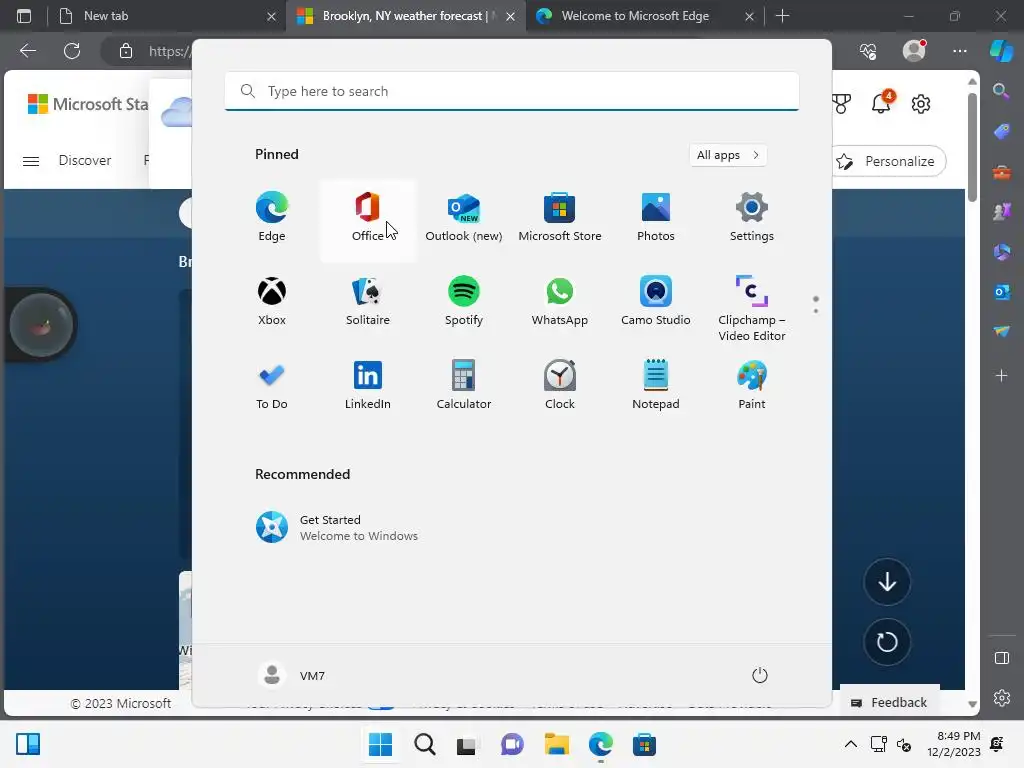Open Task View on the taskbar
This screenshot has width=1024, height=768.
point(467,744)
